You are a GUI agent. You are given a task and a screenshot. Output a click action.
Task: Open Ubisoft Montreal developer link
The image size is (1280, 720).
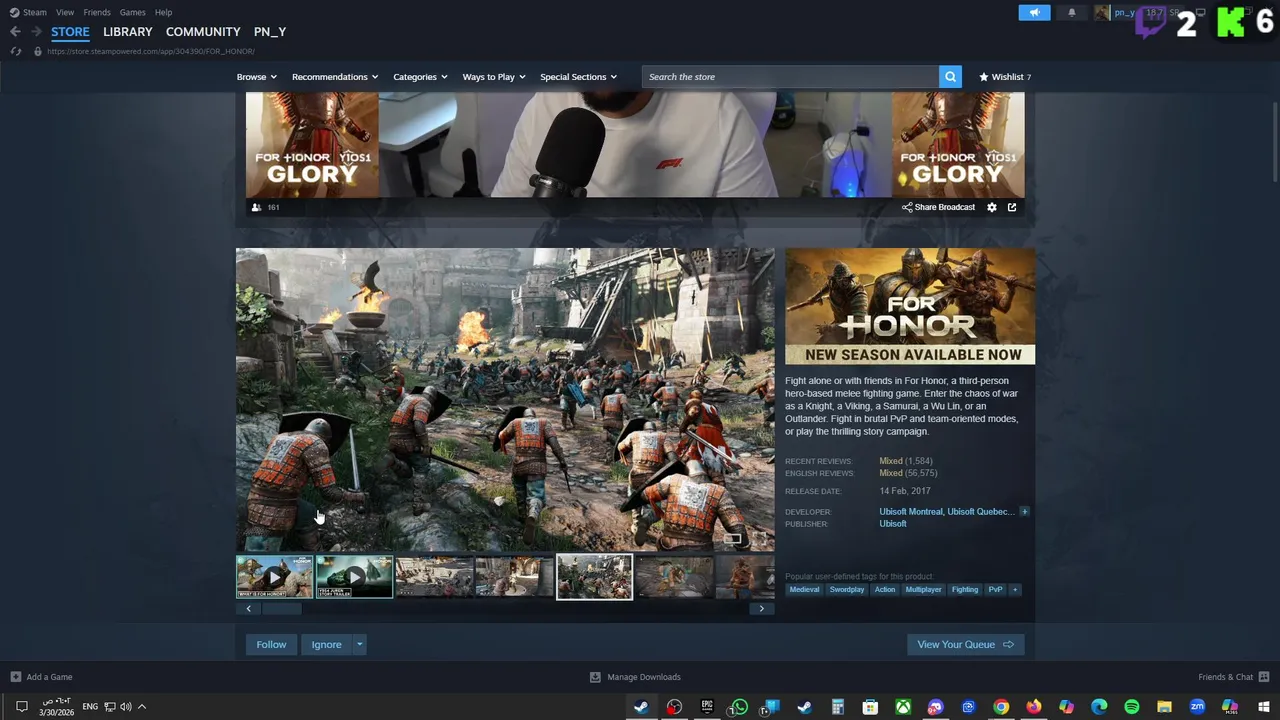(x=910, y=511)
